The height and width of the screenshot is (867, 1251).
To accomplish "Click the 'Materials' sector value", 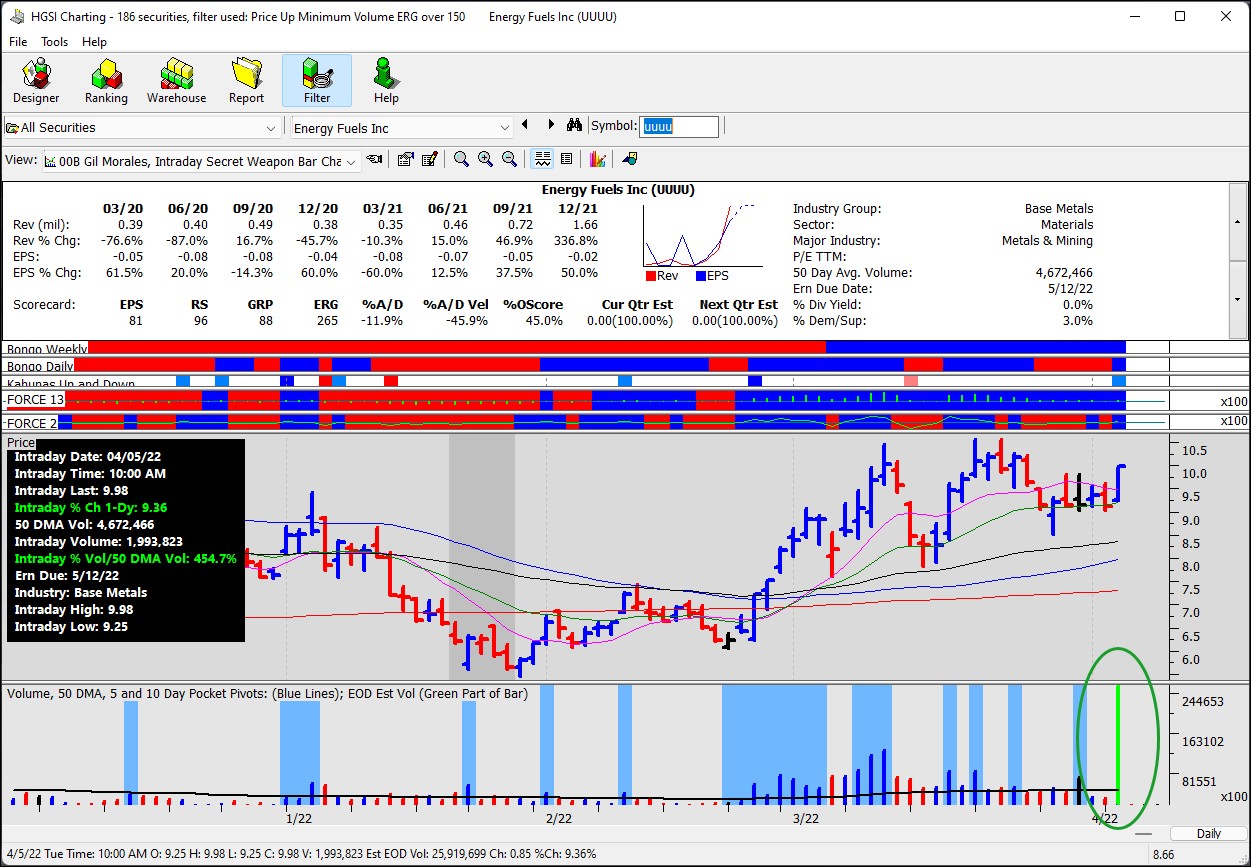I will tap(1067, 225).
